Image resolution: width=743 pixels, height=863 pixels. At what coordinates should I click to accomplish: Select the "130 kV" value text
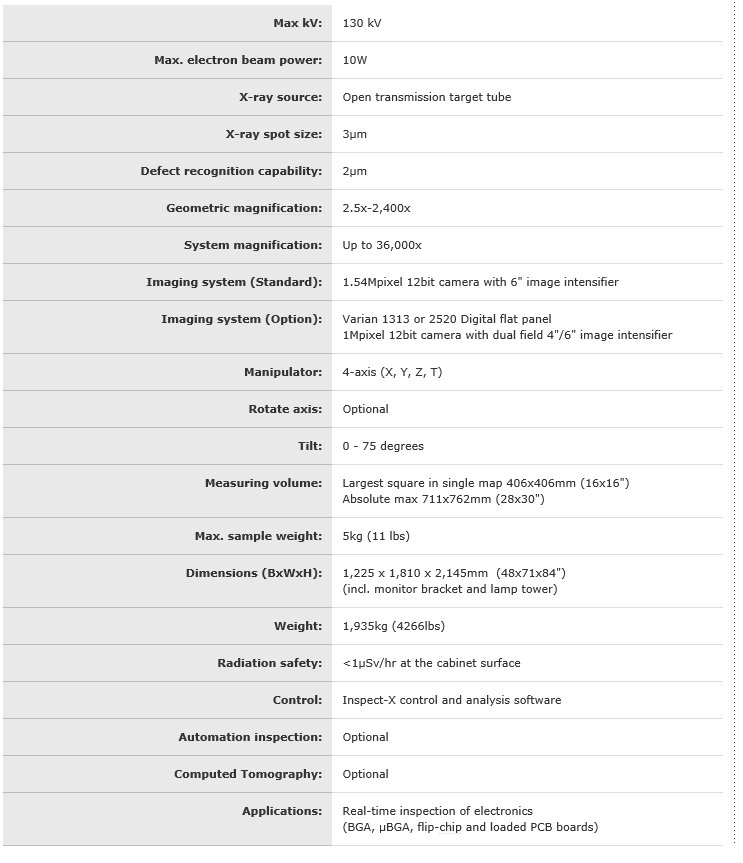360,23
